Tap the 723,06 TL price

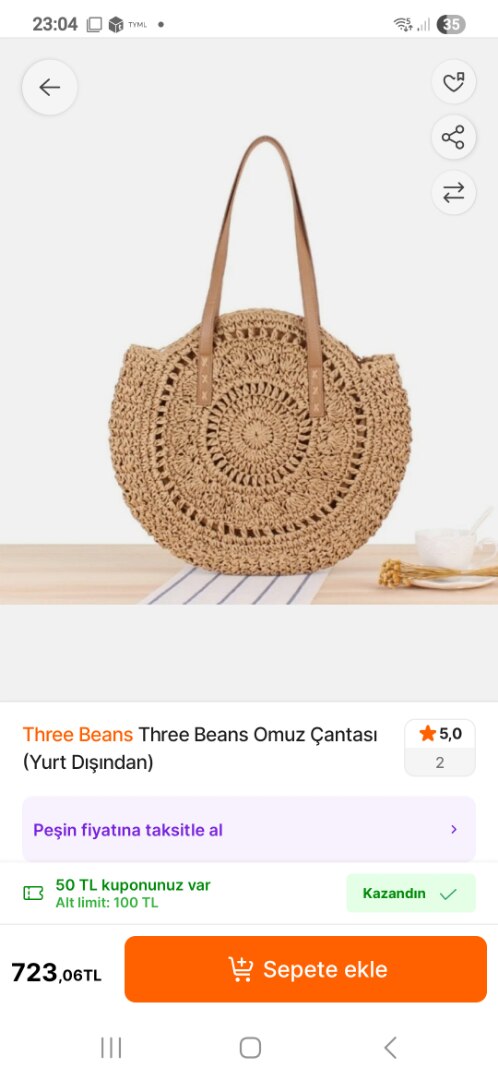coord(56,973)
